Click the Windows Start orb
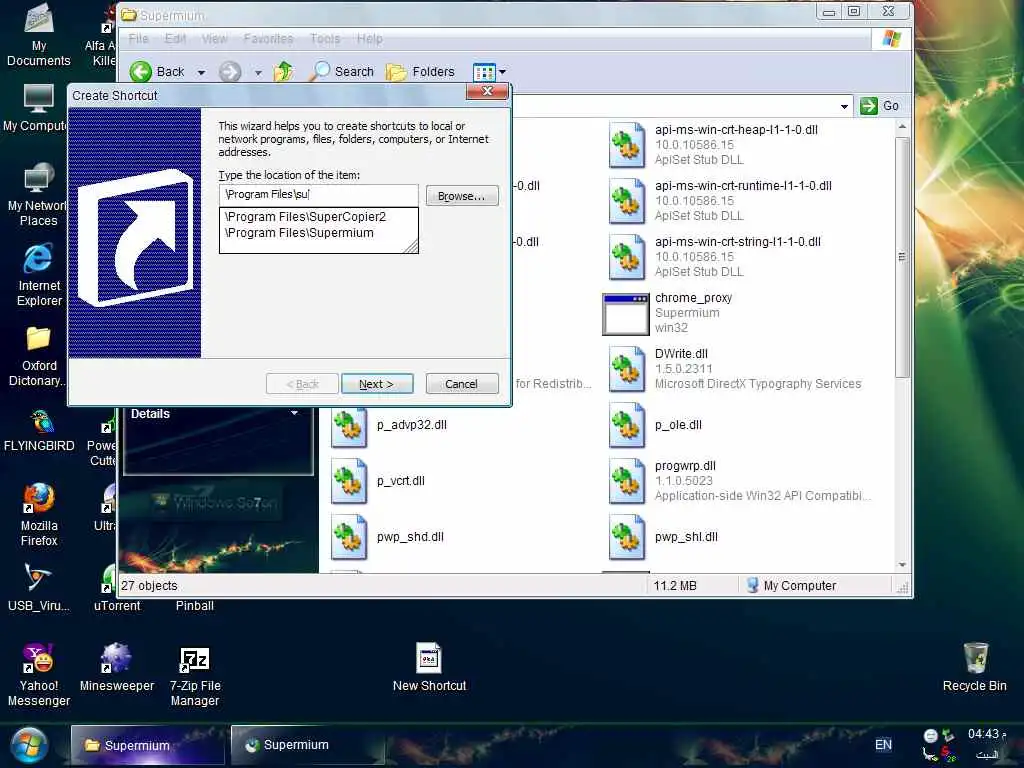Image resolution: width=1024 pixels, height=768 pixels. (x=28, y=745)
